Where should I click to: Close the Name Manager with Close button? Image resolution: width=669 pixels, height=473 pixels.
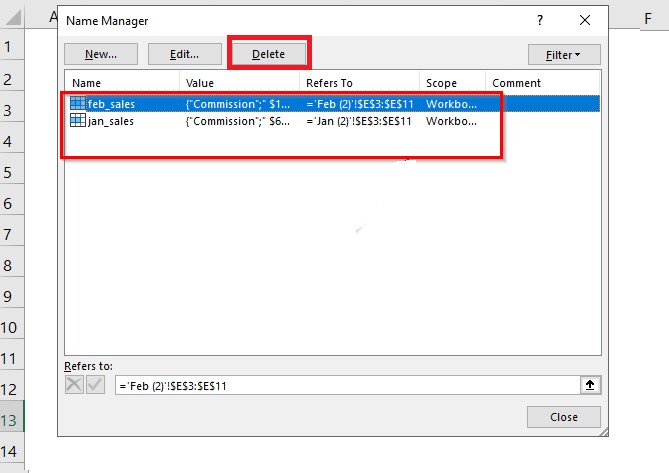pyautogui.click(x=564, y=417)
